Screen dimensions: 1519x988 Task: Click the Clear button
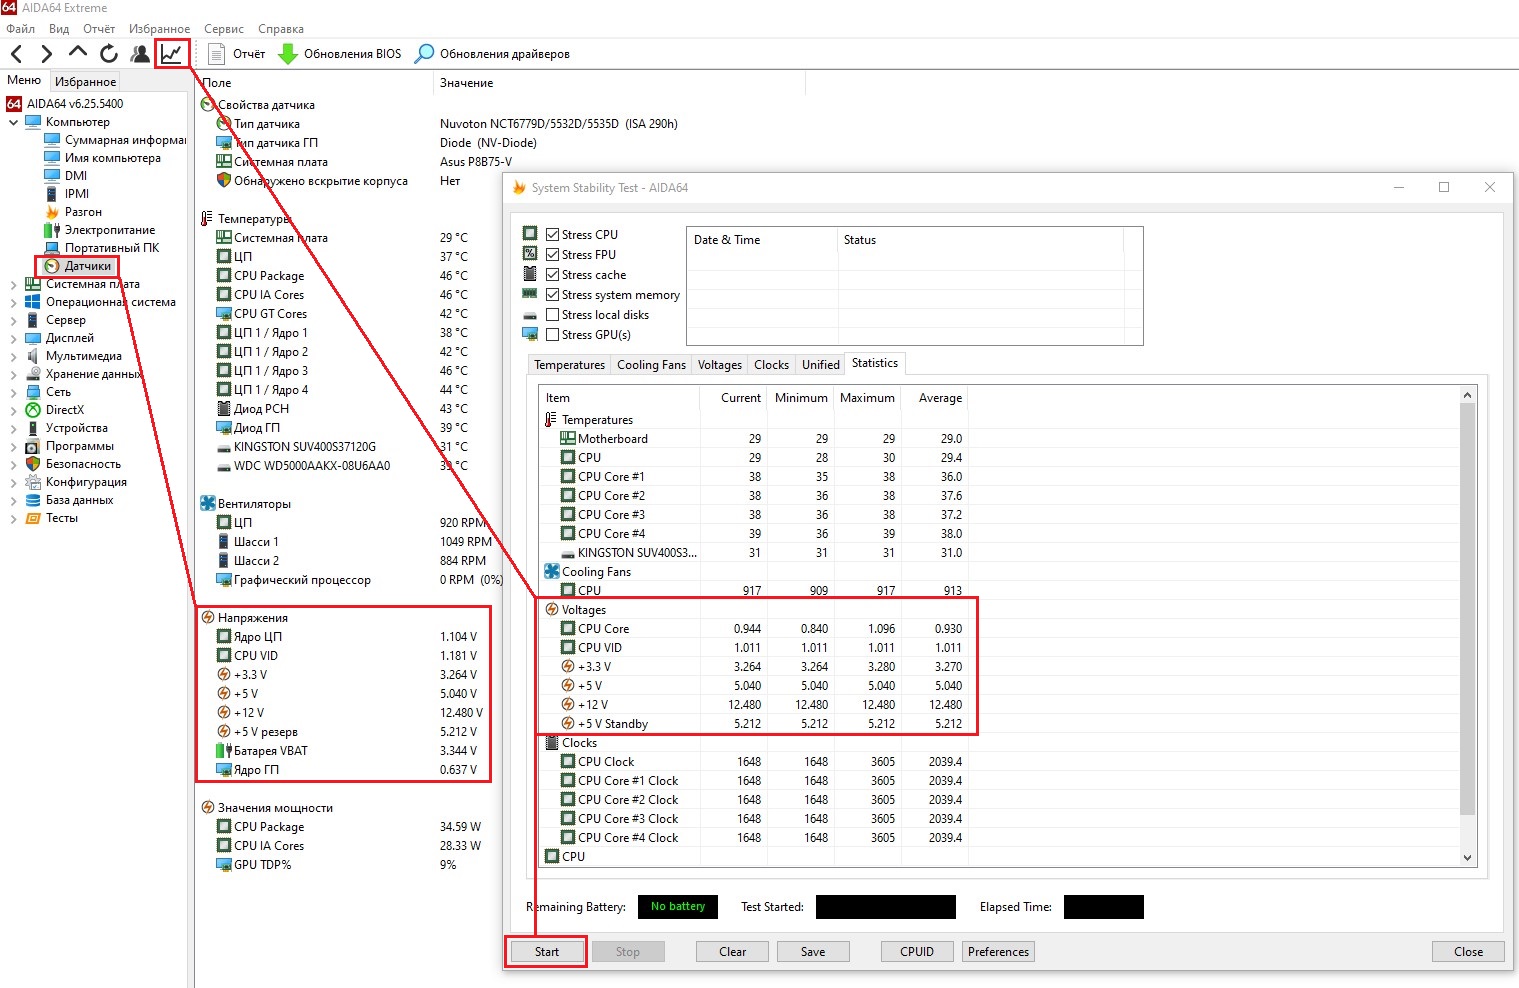click(733, 952)
